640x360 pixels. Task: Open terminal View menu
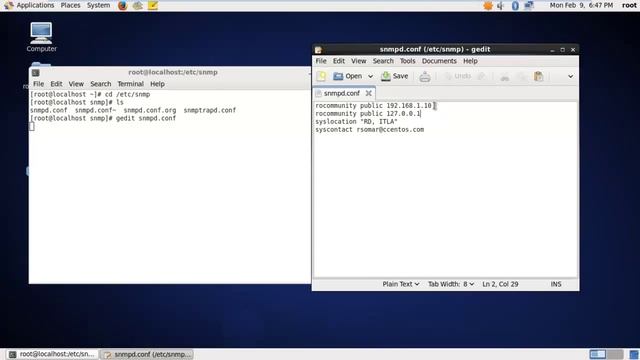click(76, 84)
